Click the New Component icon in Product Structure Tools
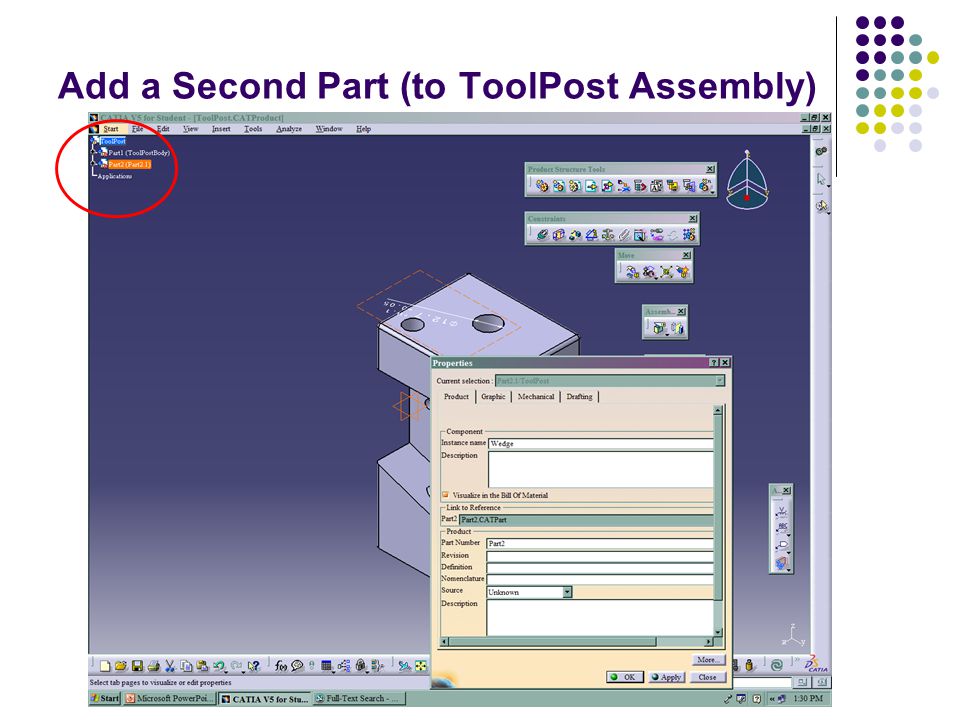 point(541,186)
